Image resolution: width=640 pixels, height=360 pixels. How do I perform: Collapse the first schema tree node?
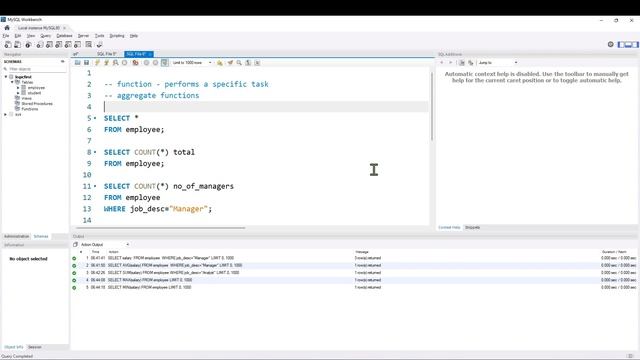(6, 77)
